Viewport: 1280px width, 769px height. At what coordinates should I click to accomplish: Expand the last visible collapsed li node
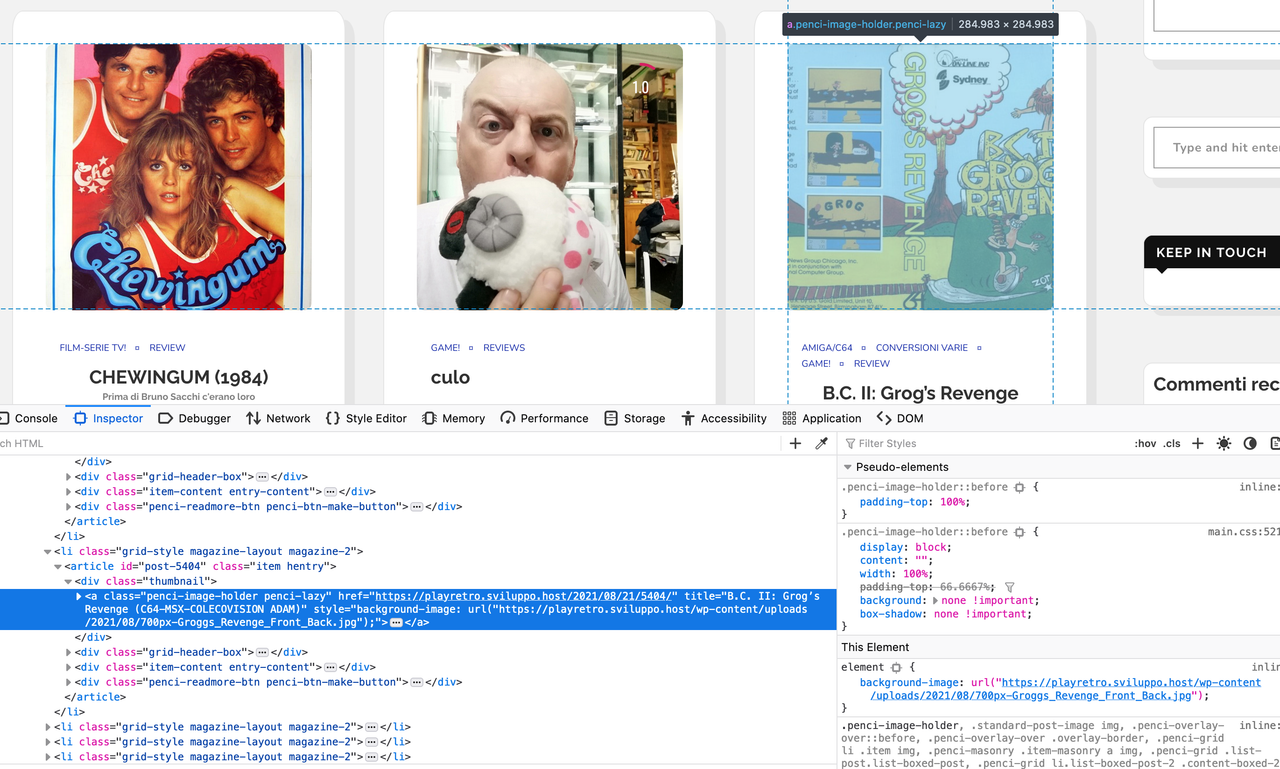[x=47, y=757]
